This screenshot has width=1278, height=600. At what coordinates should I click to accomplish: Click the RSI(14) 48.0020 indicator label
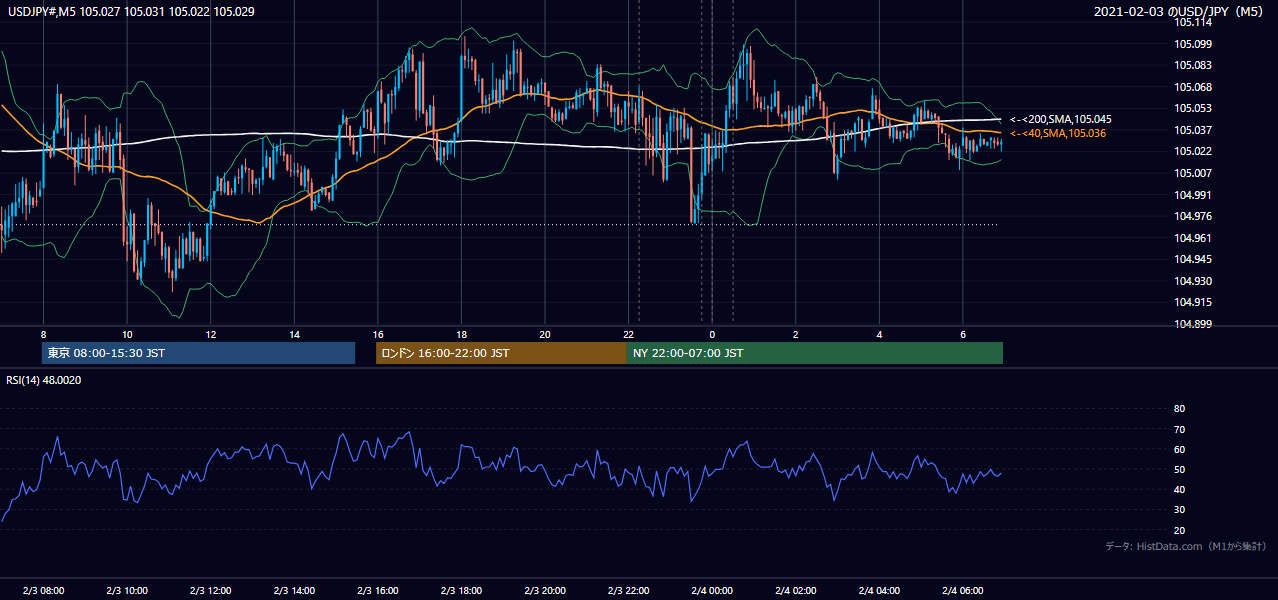[43, 380]
